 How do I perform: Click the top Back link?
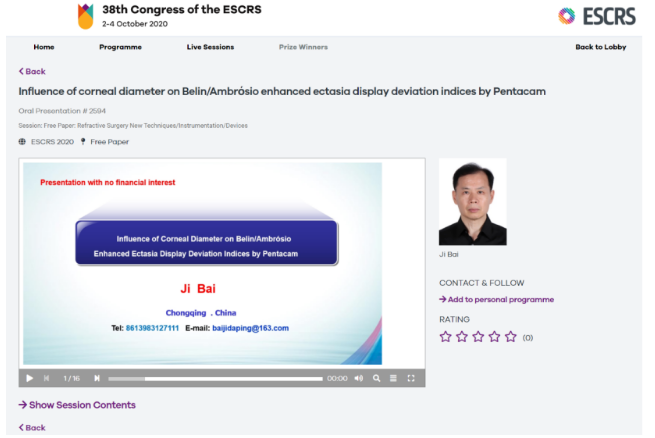[x=32, y=71]
